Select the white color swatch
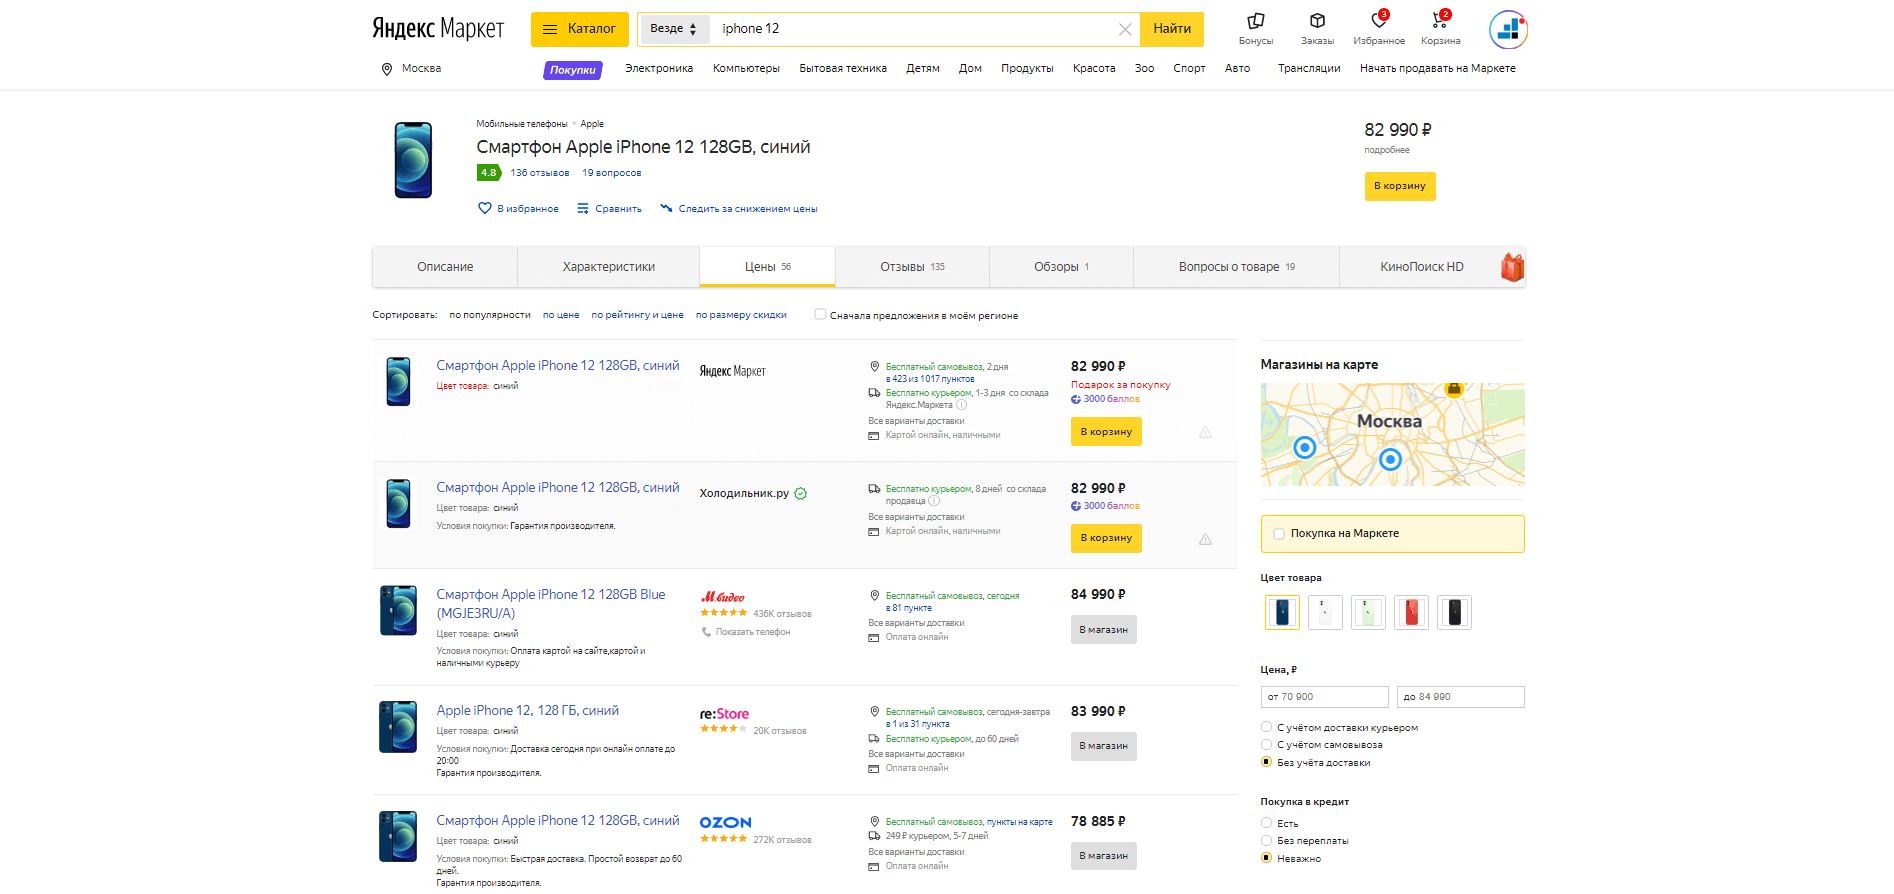1894x894 pixels. tap(1325, 612)
